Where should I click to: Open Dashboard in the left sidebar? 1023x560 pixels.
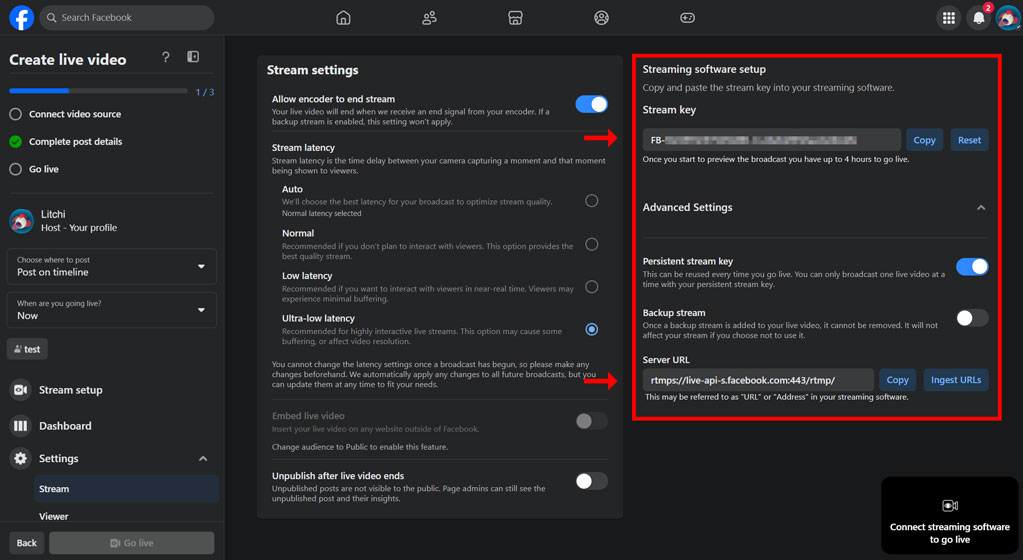pyautogui.click(x=65, y=426)
